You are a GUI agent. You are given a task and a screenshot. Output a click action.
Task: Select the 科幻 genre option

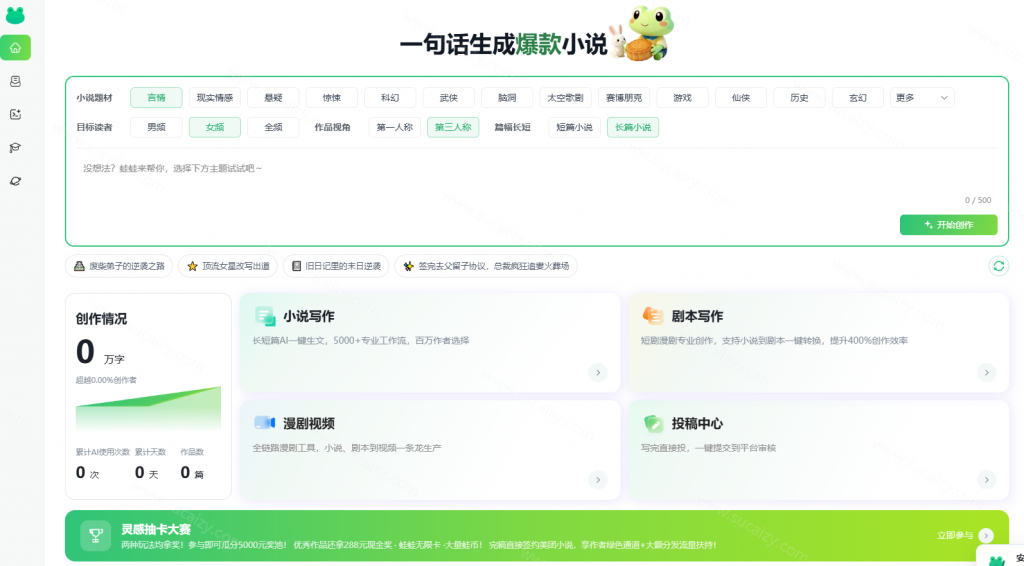390,98
